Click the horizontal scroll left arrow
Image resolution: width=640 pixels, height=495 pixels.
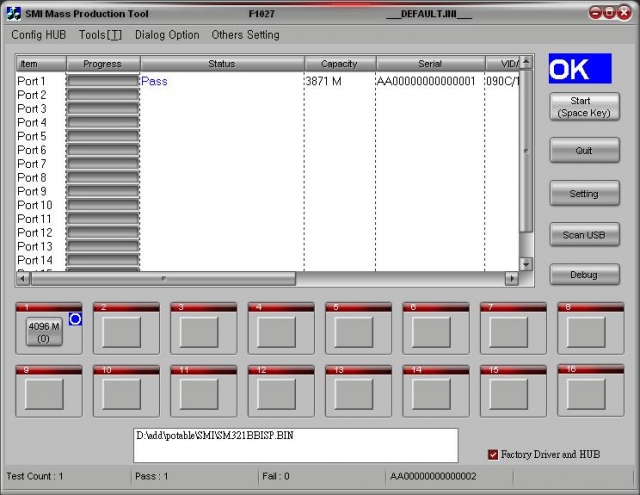pyautogui.click(x=23, y=279)
